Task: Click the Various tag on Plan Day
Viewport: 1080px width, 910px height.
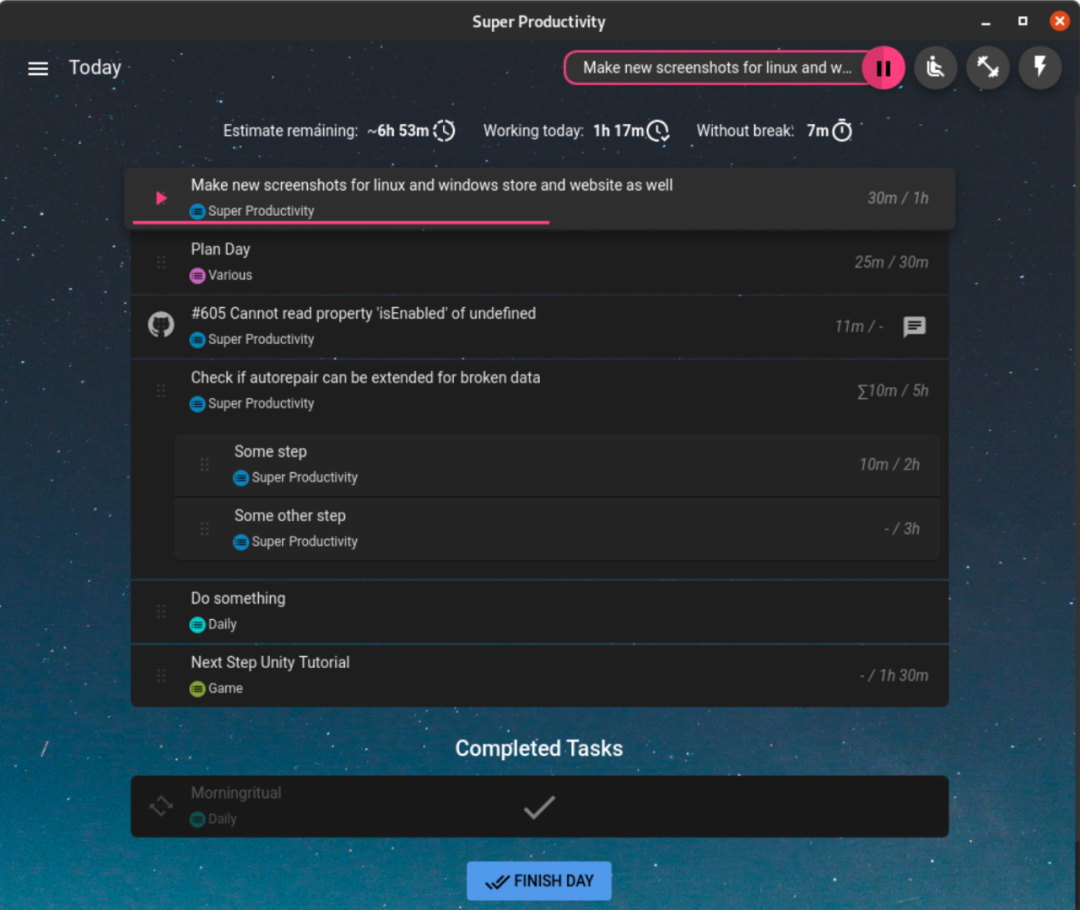Action: [x=221, y=275]
